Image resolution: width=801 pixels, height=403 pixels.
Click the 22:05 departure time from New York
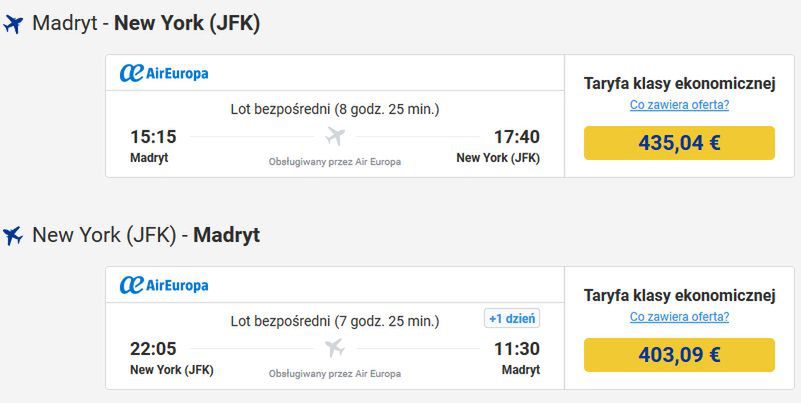point(153,349)
